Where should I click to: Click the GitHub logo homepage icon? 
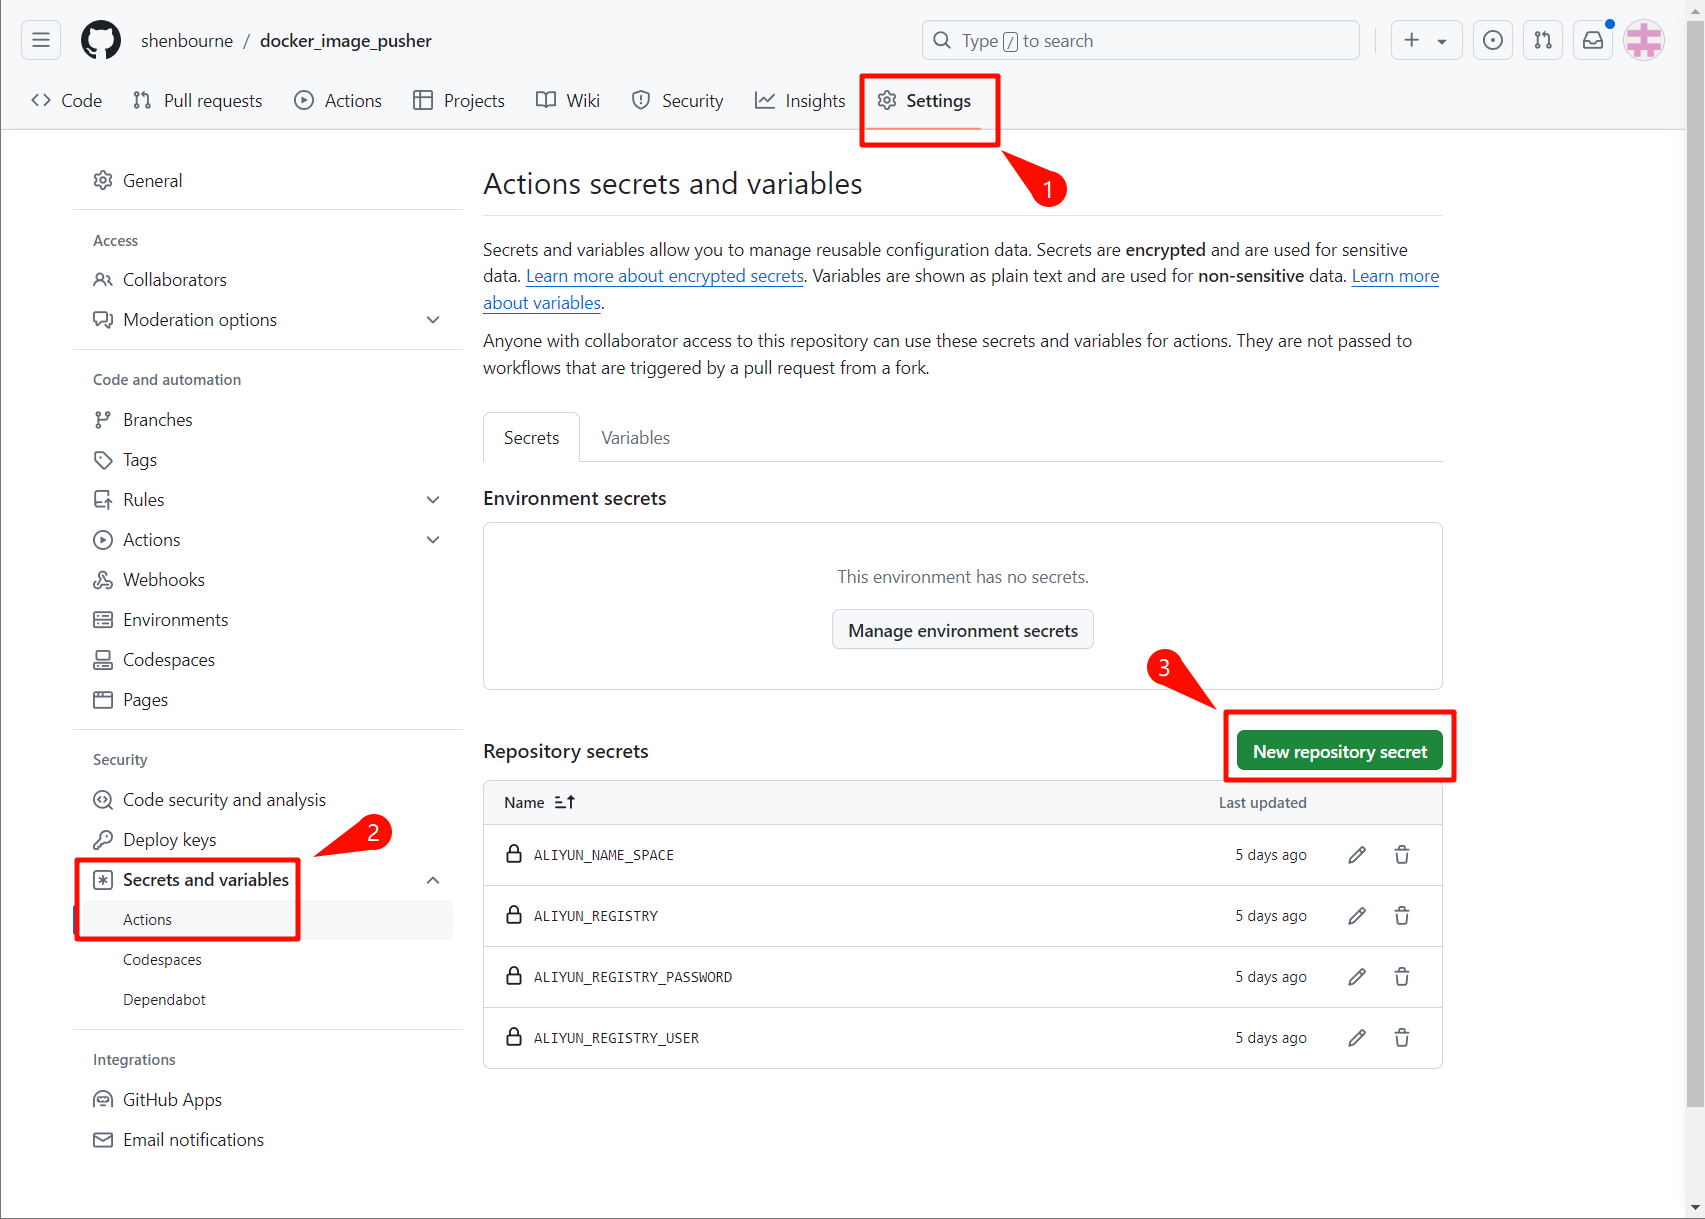tap(101, 41)
